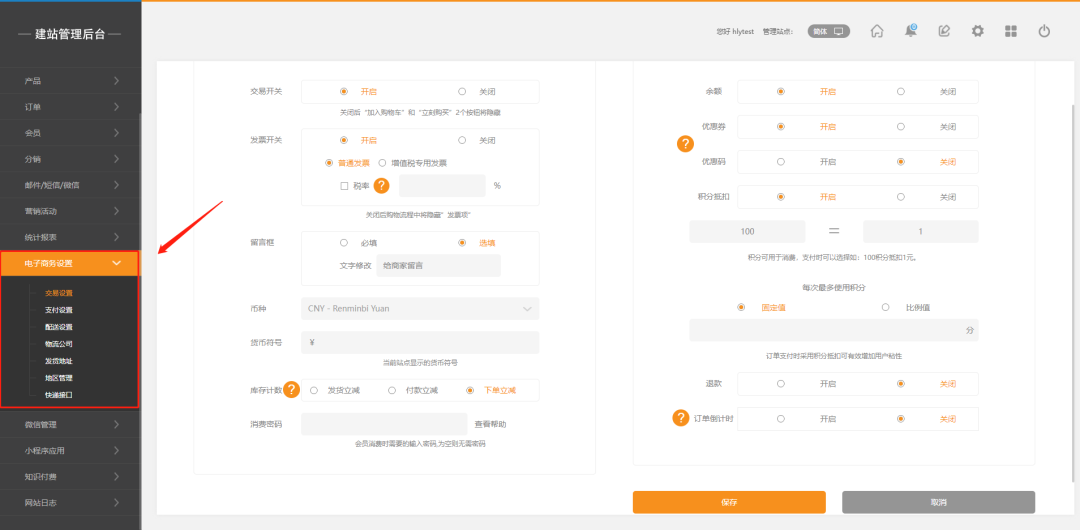This screenshot has width=1080, height=530.
Task: Click the help icon beside 库存计数
Action: [292, 389]
